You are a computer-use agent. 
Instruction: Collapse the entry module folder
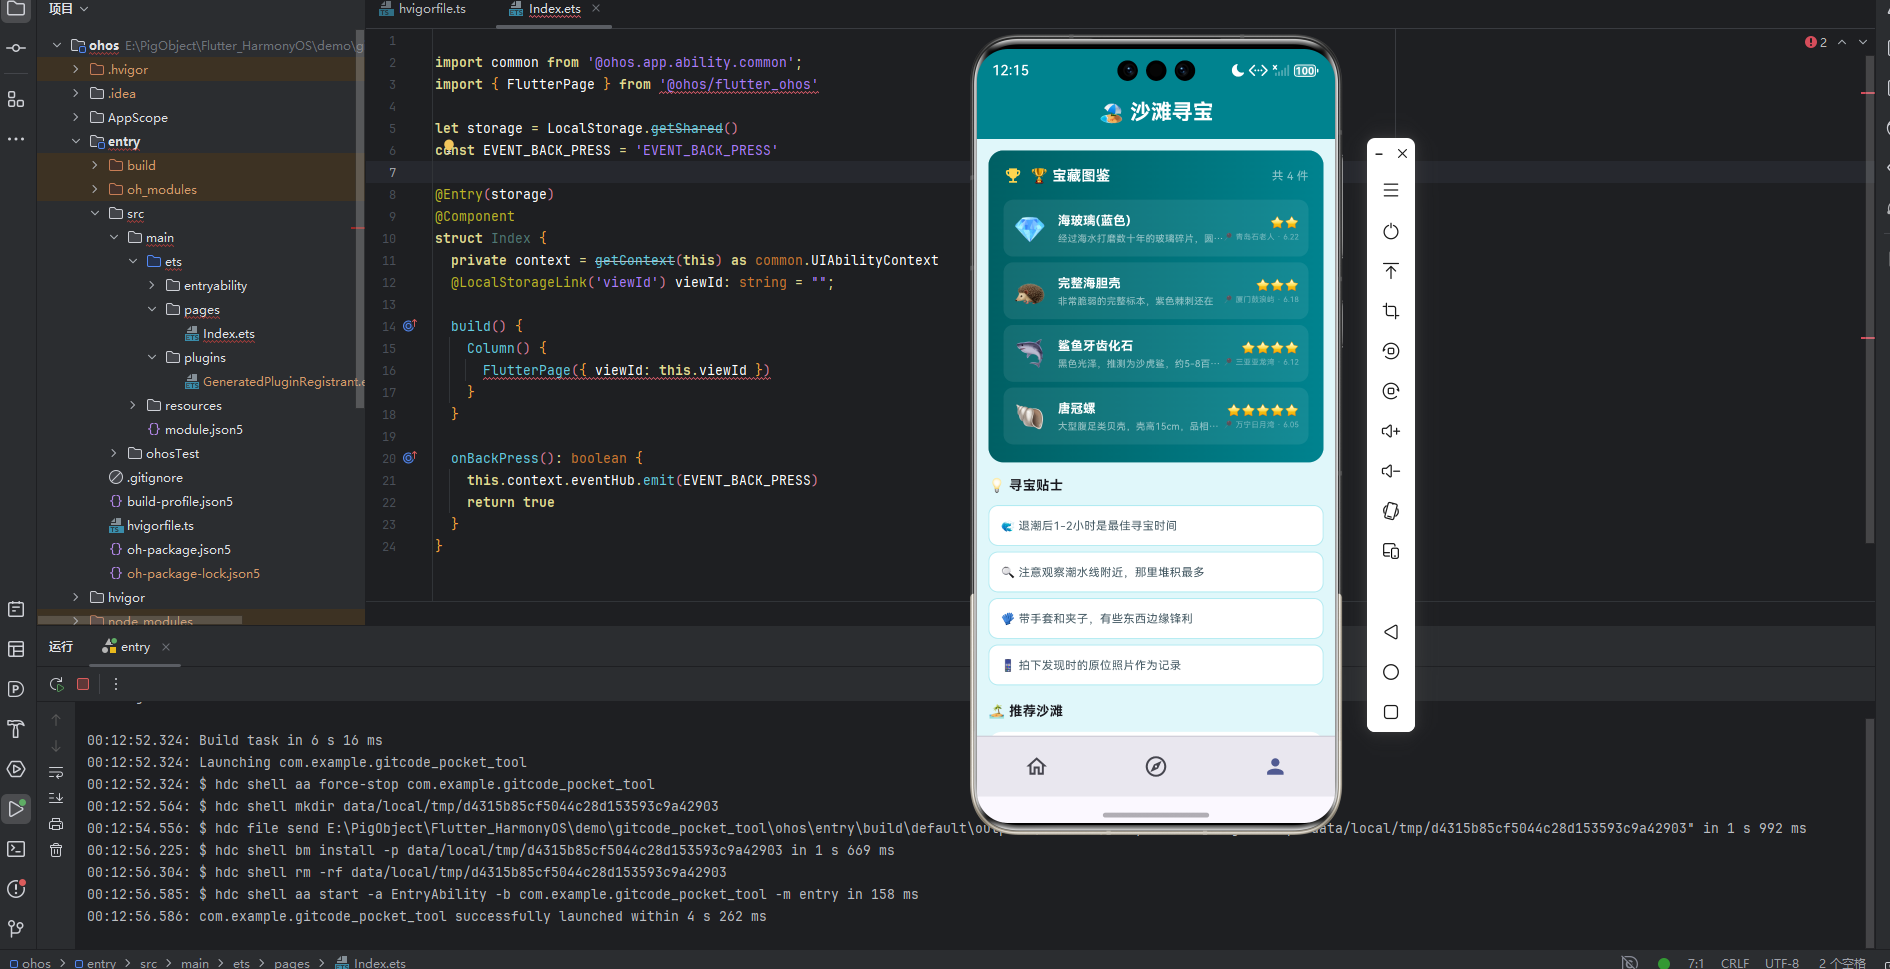[76, 141]
